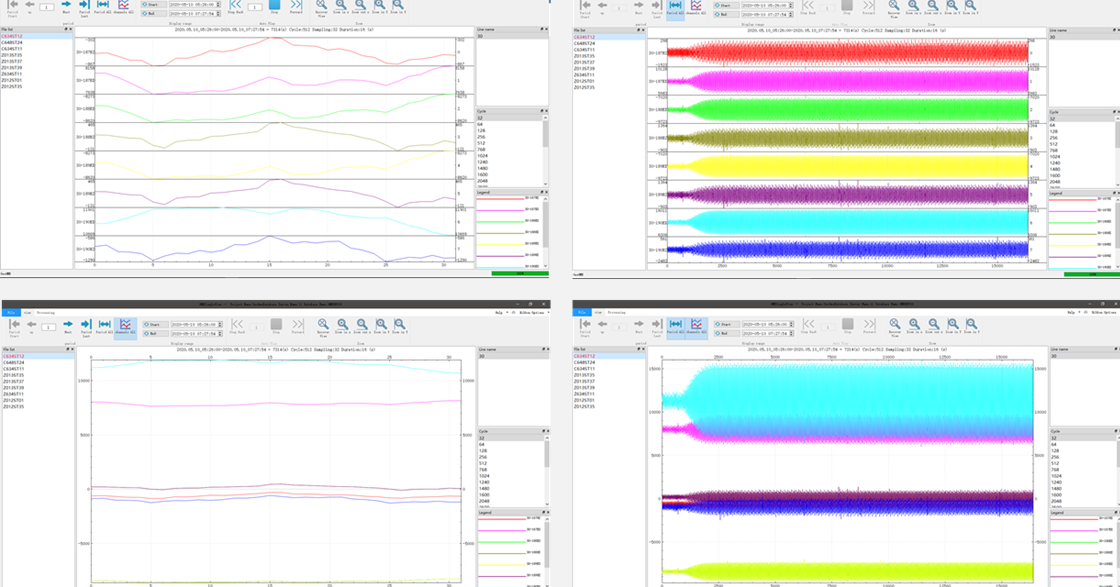Click Stop auto-play icon in top-left window
This screenshot has height=587, width=1120.
pos(275,5)
